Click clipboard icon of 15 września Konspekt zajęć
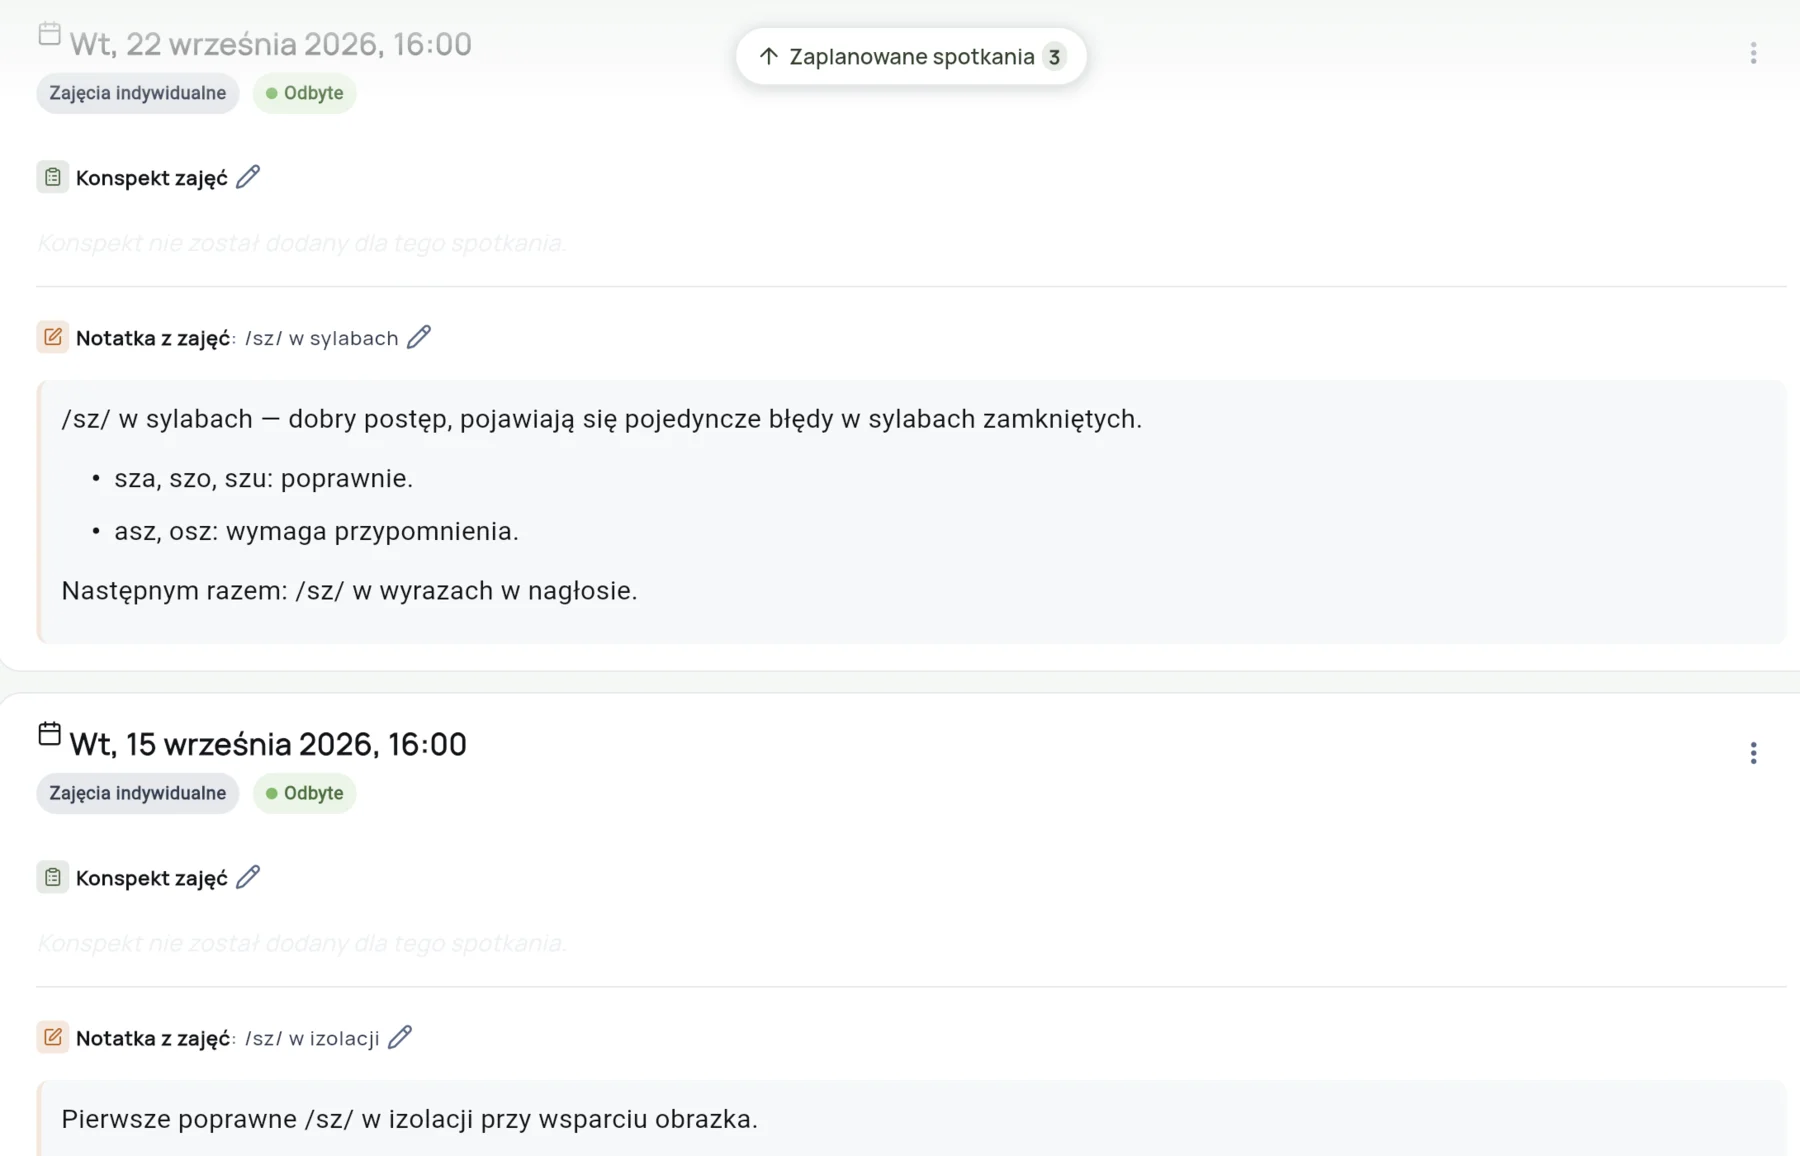 click(x=53, y=877)
